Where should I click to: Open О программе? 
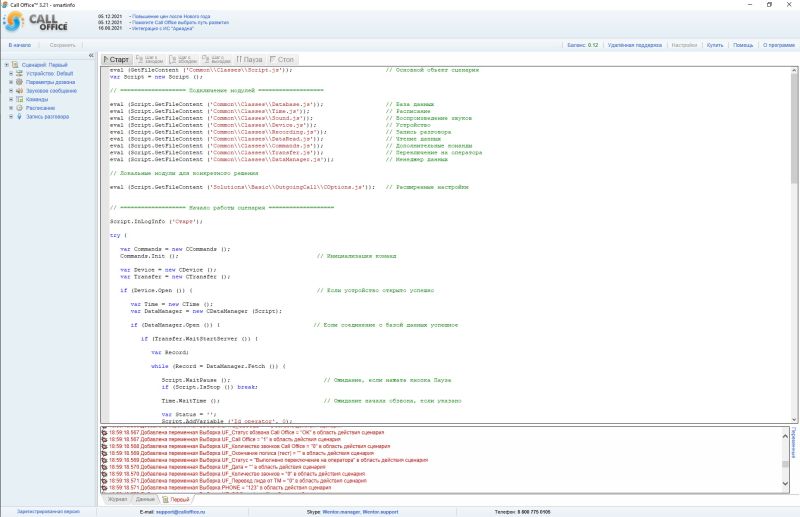point(779,45)
